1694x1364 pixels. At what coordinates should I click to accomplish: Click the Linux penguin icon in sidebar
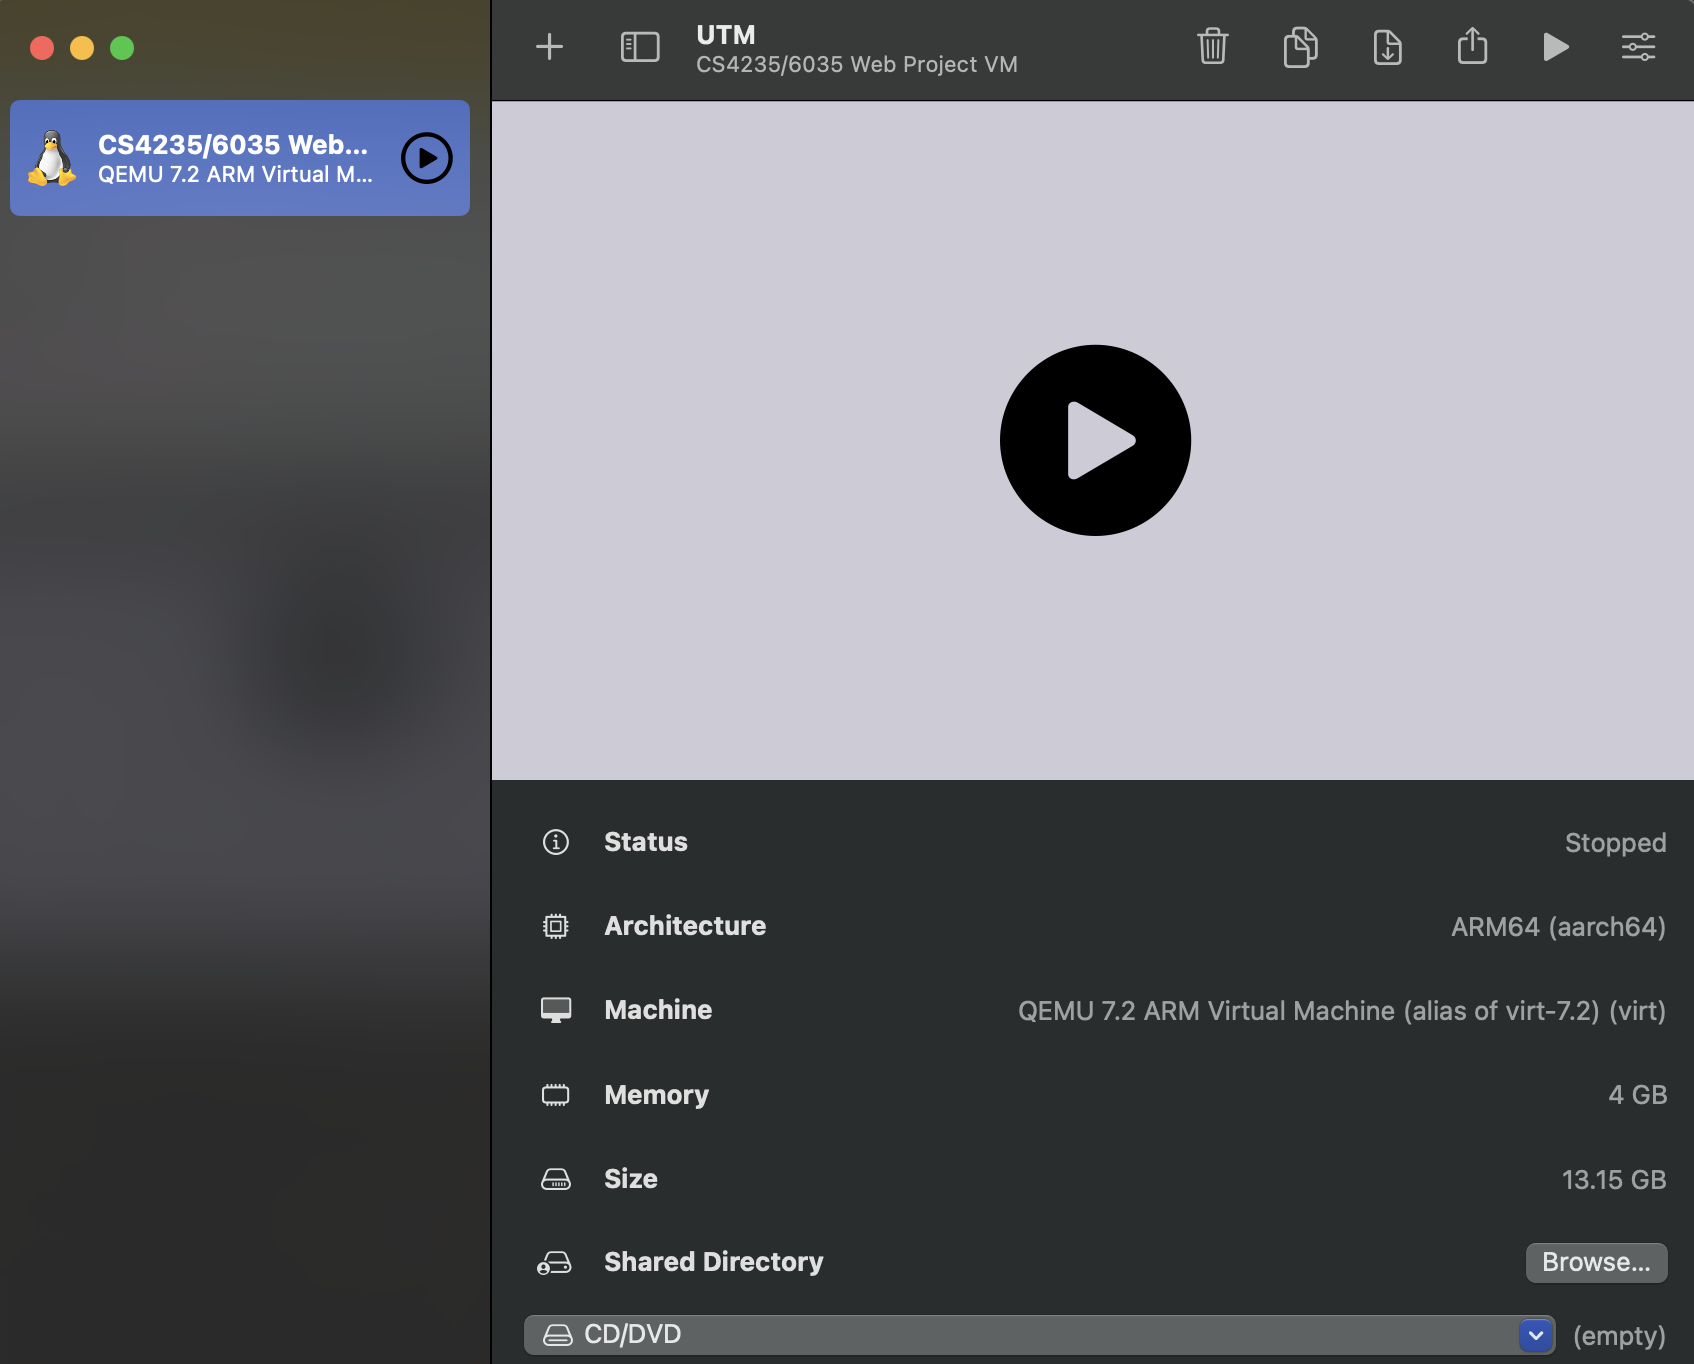tap(52, 158)
